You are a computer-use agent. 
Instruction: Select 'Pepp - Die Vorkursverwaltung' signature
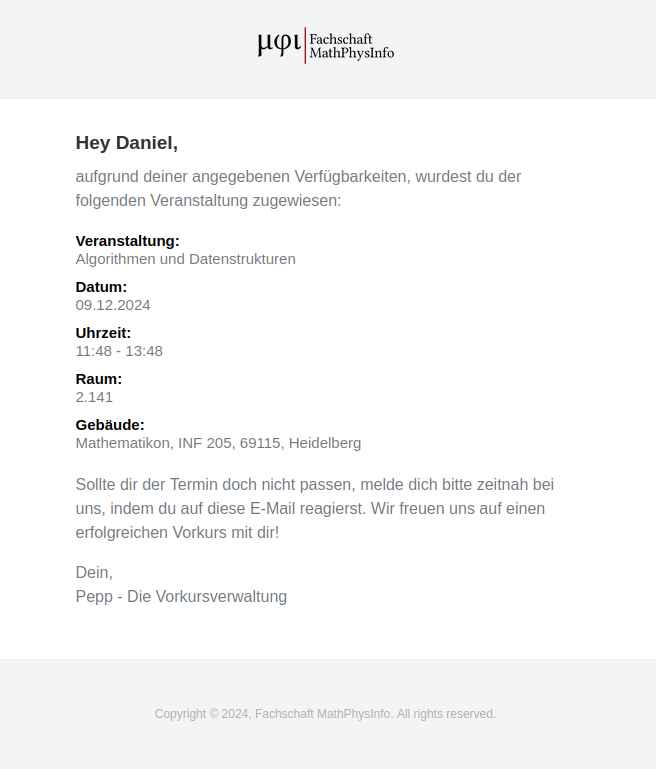click(181, 596)
